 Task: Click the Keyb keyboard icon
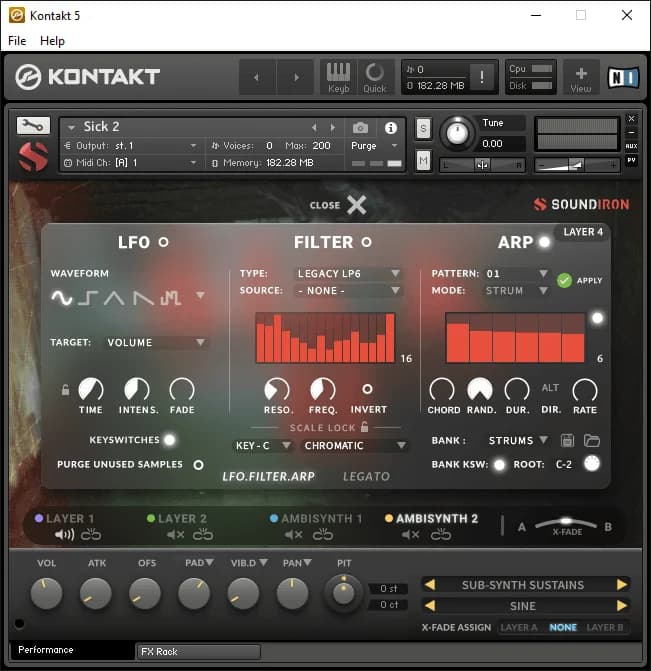coord(338,76)
